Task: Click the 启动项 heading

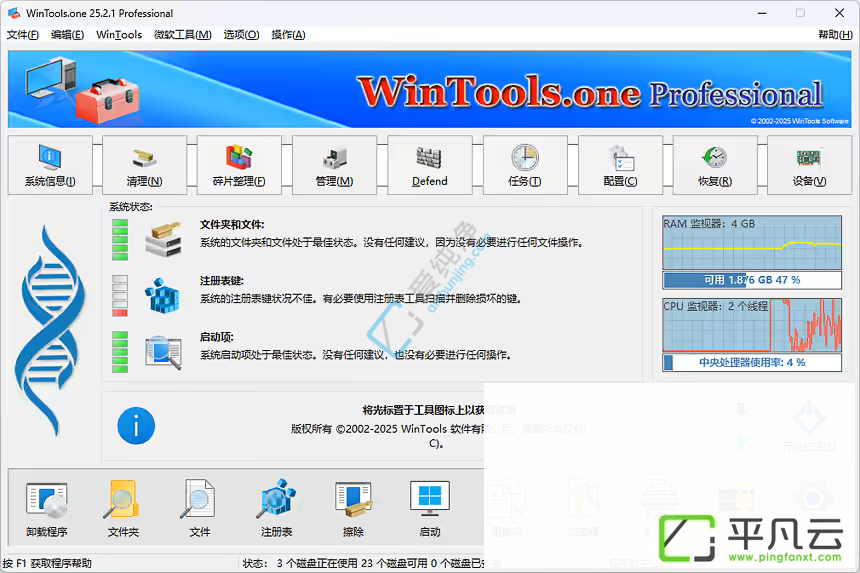Action: click(217, 337)
